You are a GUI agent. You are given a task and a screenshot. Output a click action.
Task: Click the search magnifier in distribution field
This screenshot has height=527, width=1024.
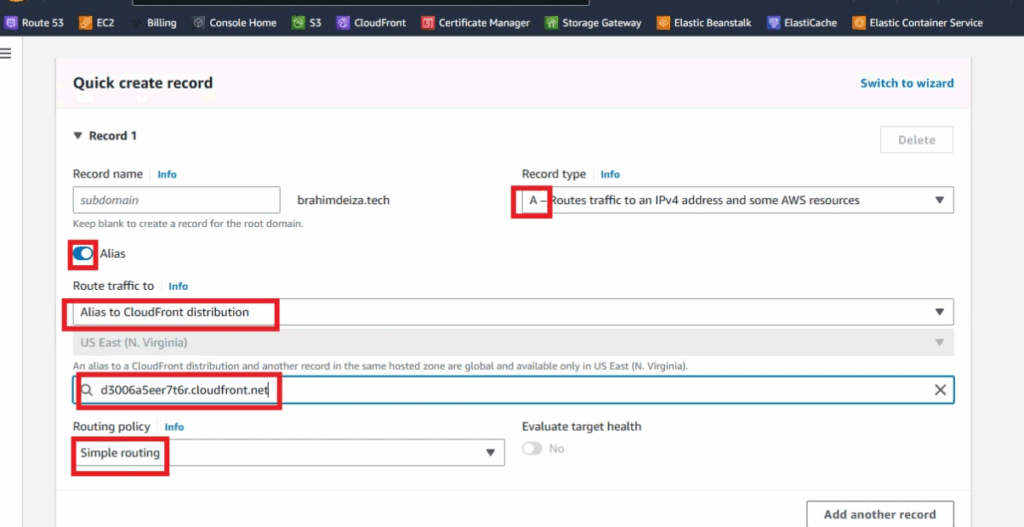coord(87,391)
